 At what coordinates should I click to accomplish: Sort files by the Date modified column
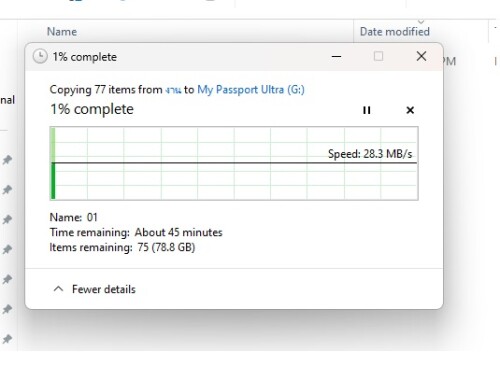395,32
